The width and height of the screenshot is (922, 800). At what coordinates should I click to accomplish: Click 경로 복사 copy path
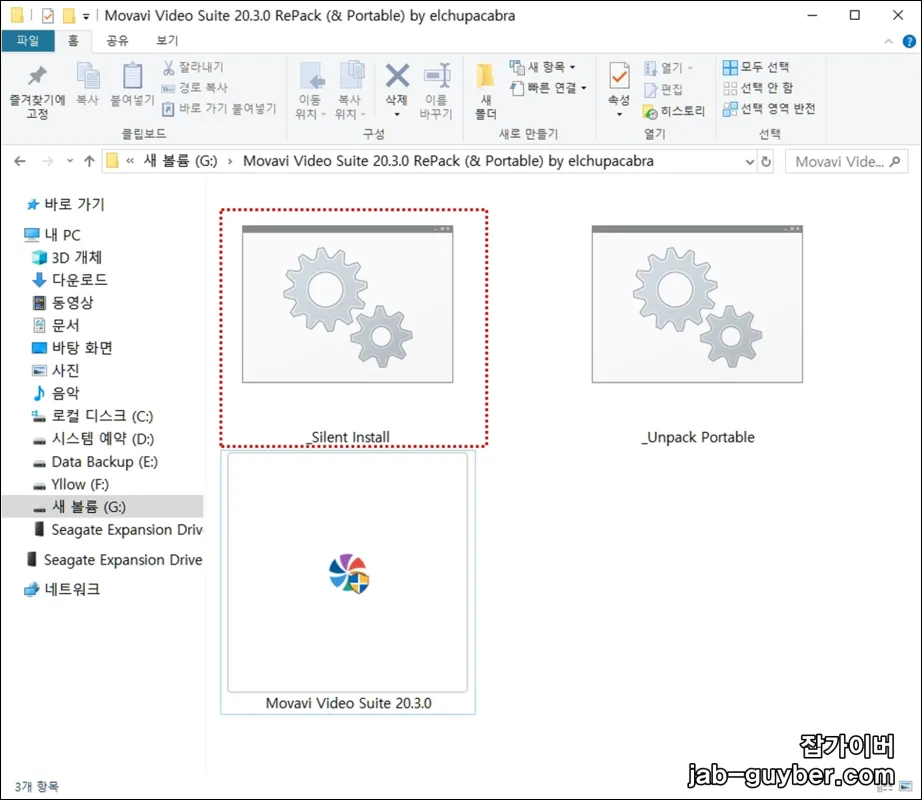point(195,88)
